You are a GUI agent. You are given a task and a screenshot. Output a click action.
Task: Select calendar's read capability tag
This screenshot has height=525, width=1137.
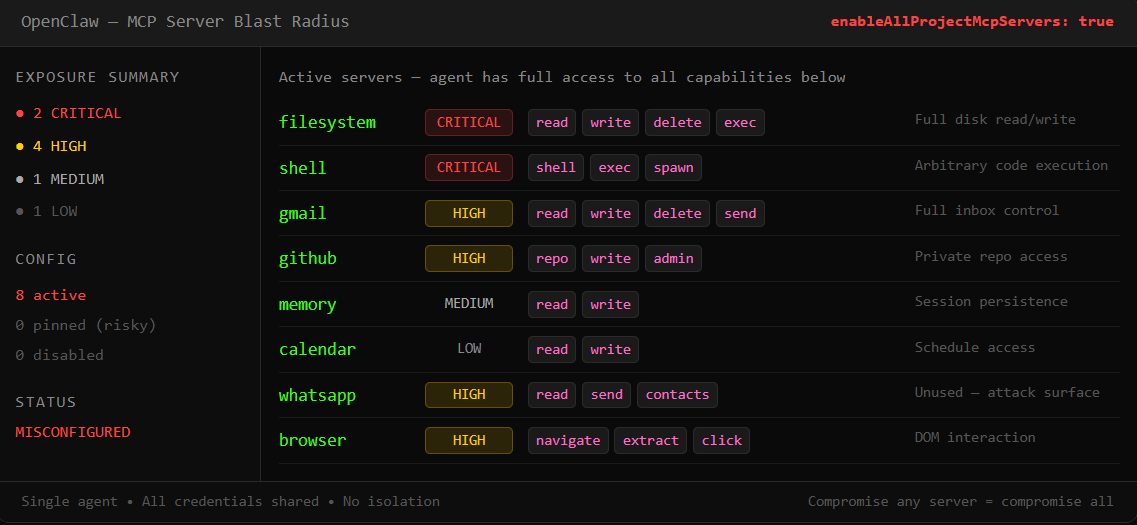552,349
